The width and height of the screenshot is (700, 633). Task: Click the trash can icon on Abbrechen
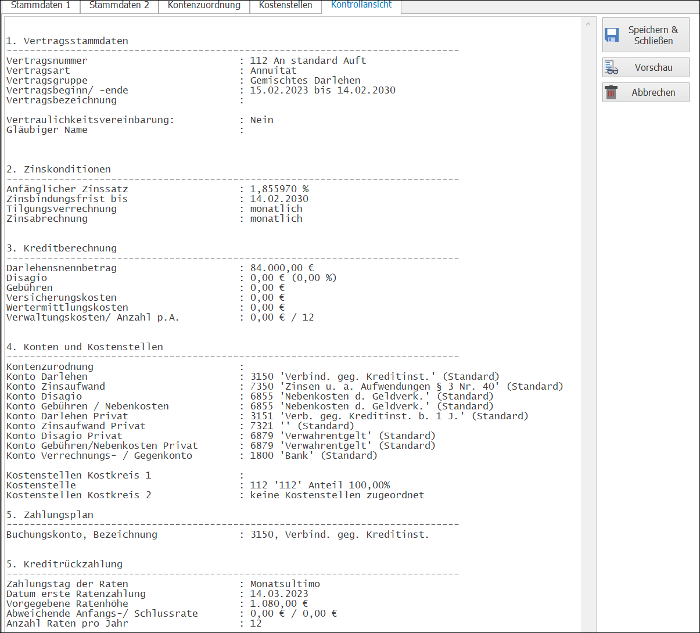pos(611,92)
